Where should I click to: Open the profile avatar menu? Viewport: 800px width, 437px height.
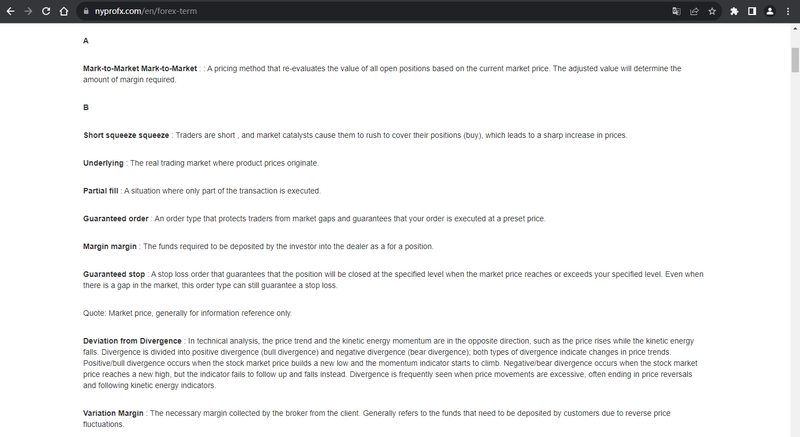click(x=770, y=11)
